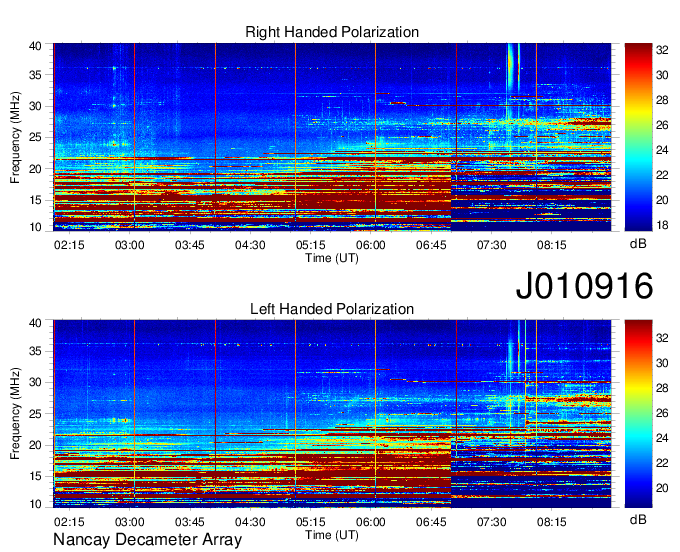
Task: Click the bottom plot's color scale bar
Action: pyautogui.click(x=638, y=414)
